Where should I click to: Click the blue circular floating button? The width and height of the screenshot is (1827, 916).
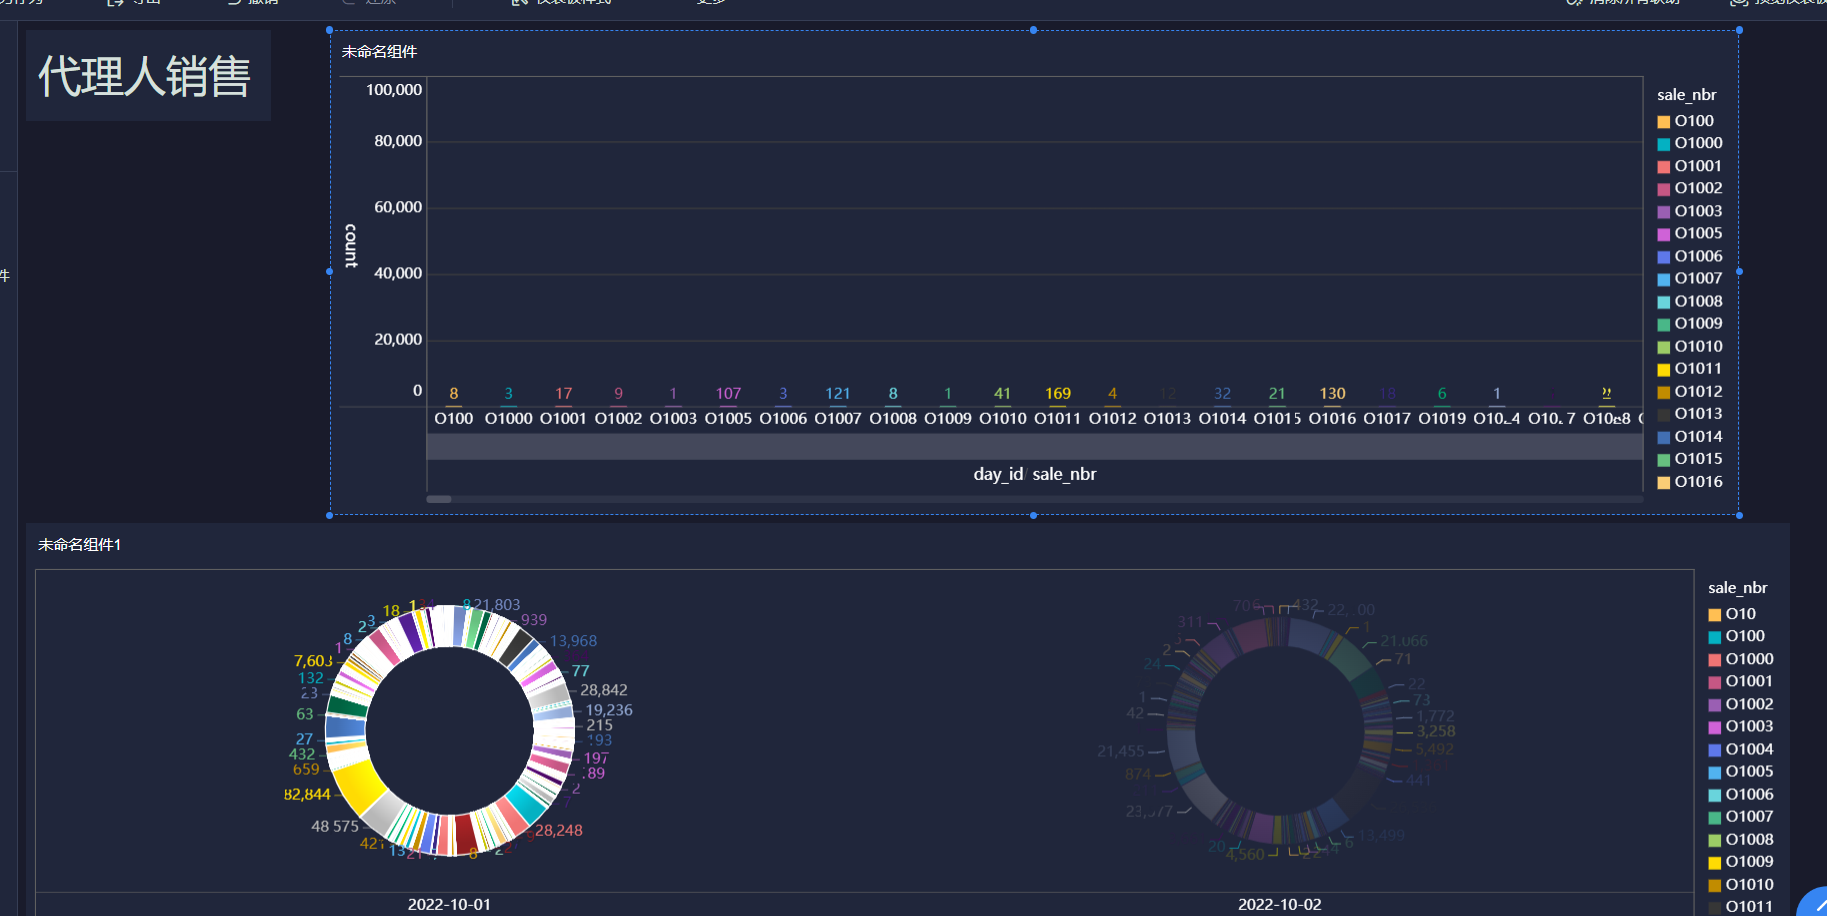pyautogui.click(x=1813, y=902)
